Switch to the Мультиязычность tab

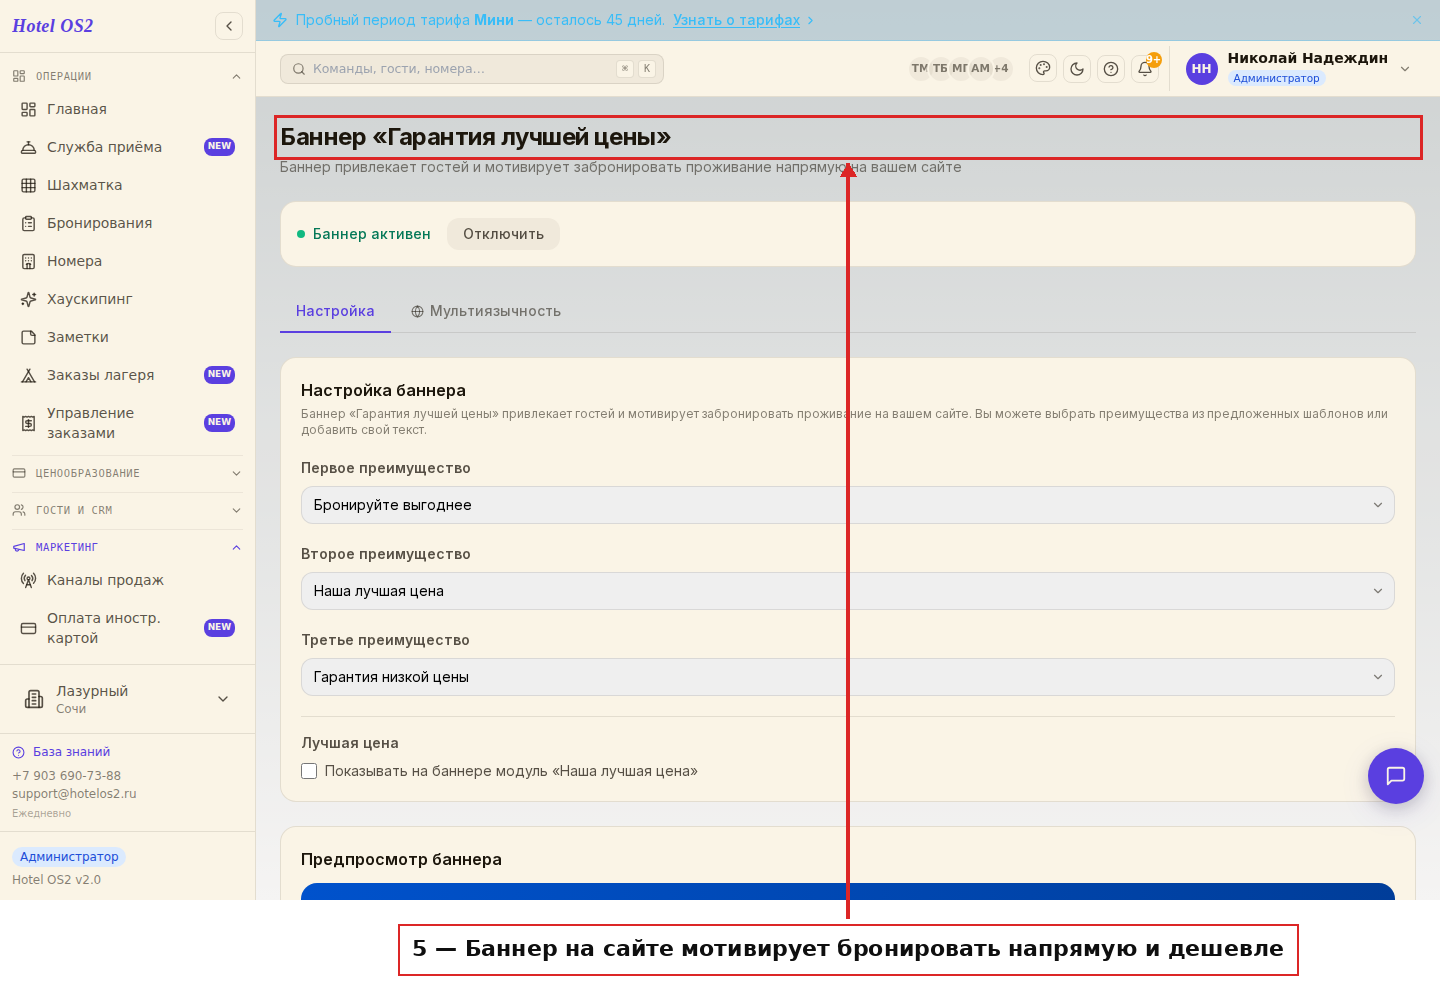point(486,311)
